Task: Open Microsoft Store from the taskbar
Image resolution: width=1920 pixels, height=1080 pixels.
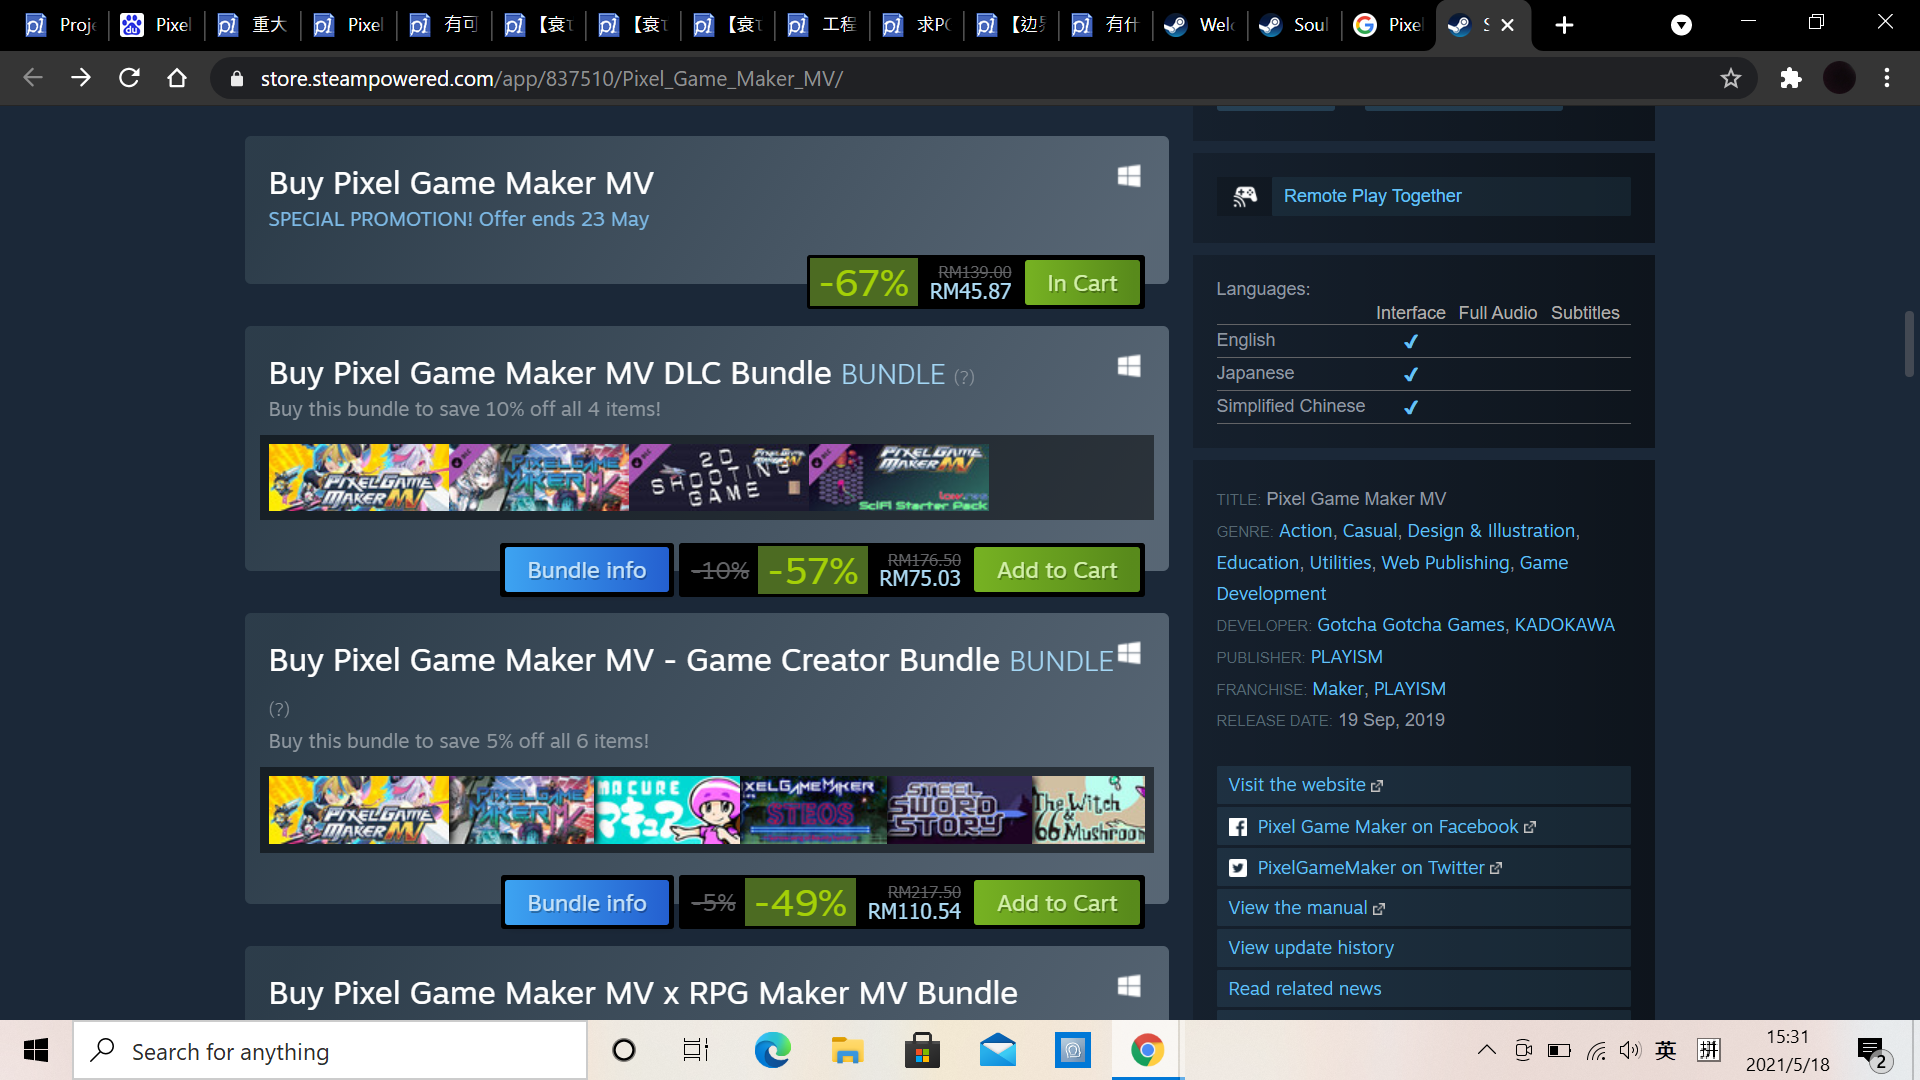Action: [922, 1050]
